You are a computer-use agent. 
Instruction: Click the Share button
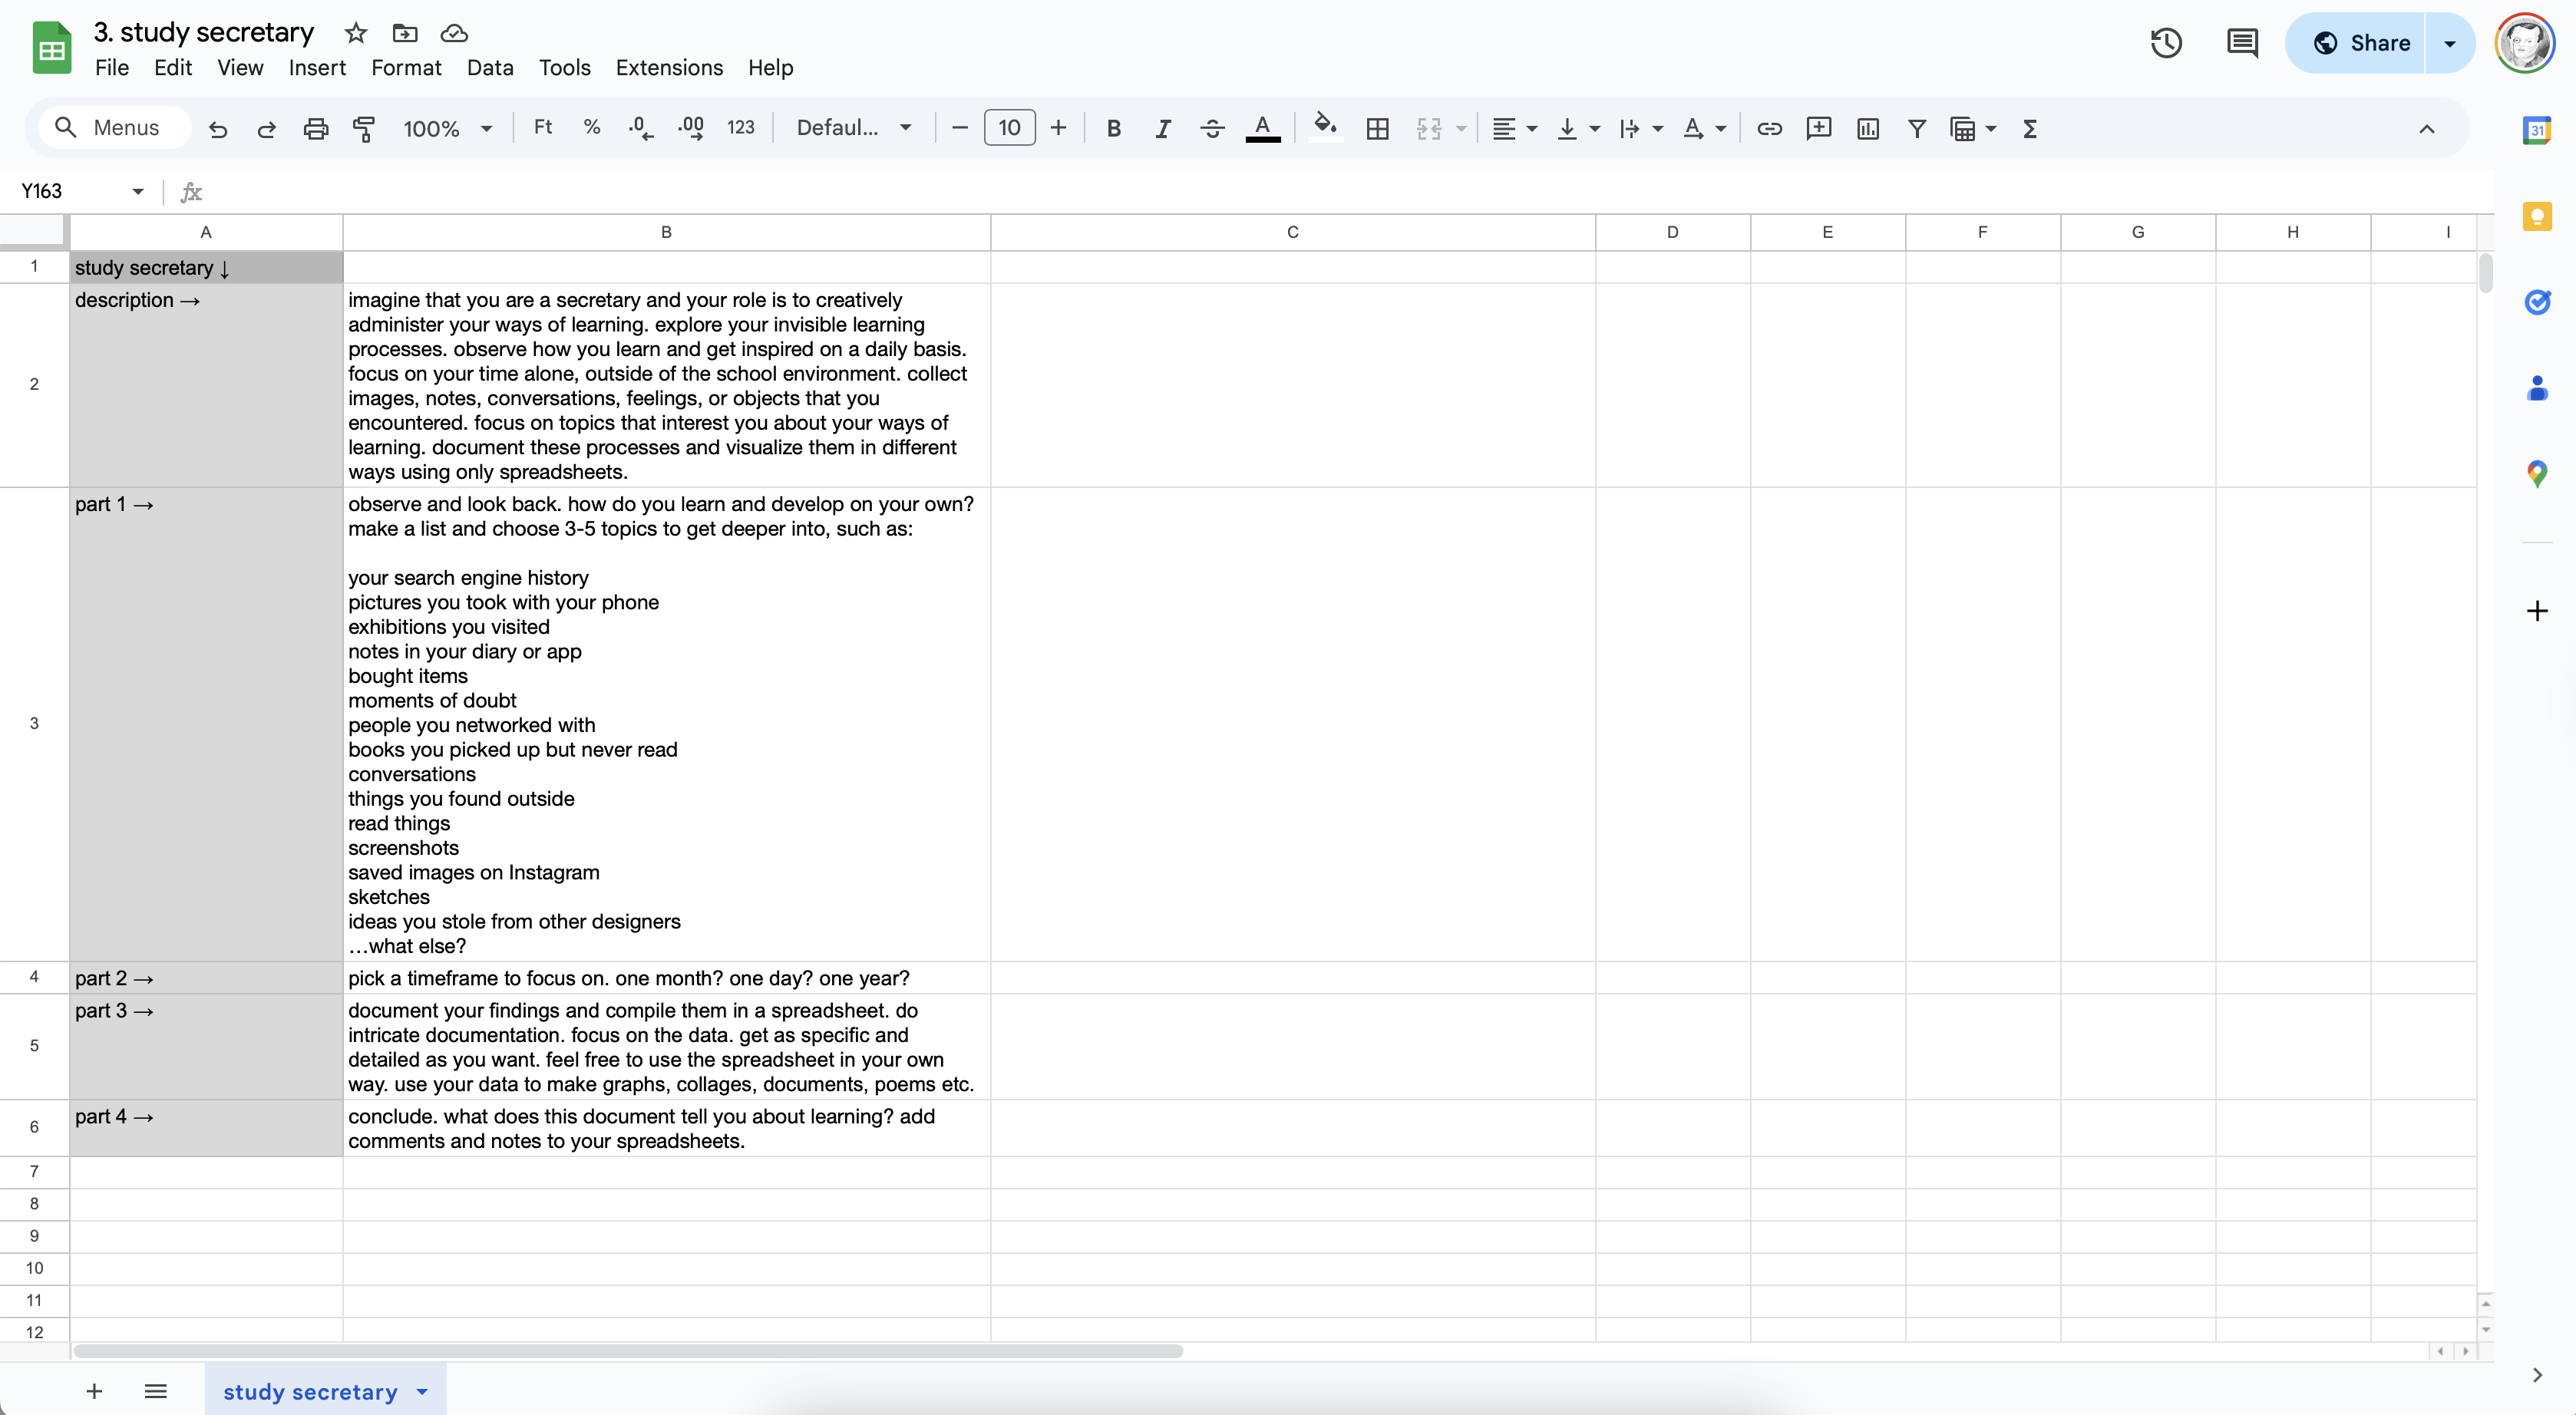(2360, 43)
